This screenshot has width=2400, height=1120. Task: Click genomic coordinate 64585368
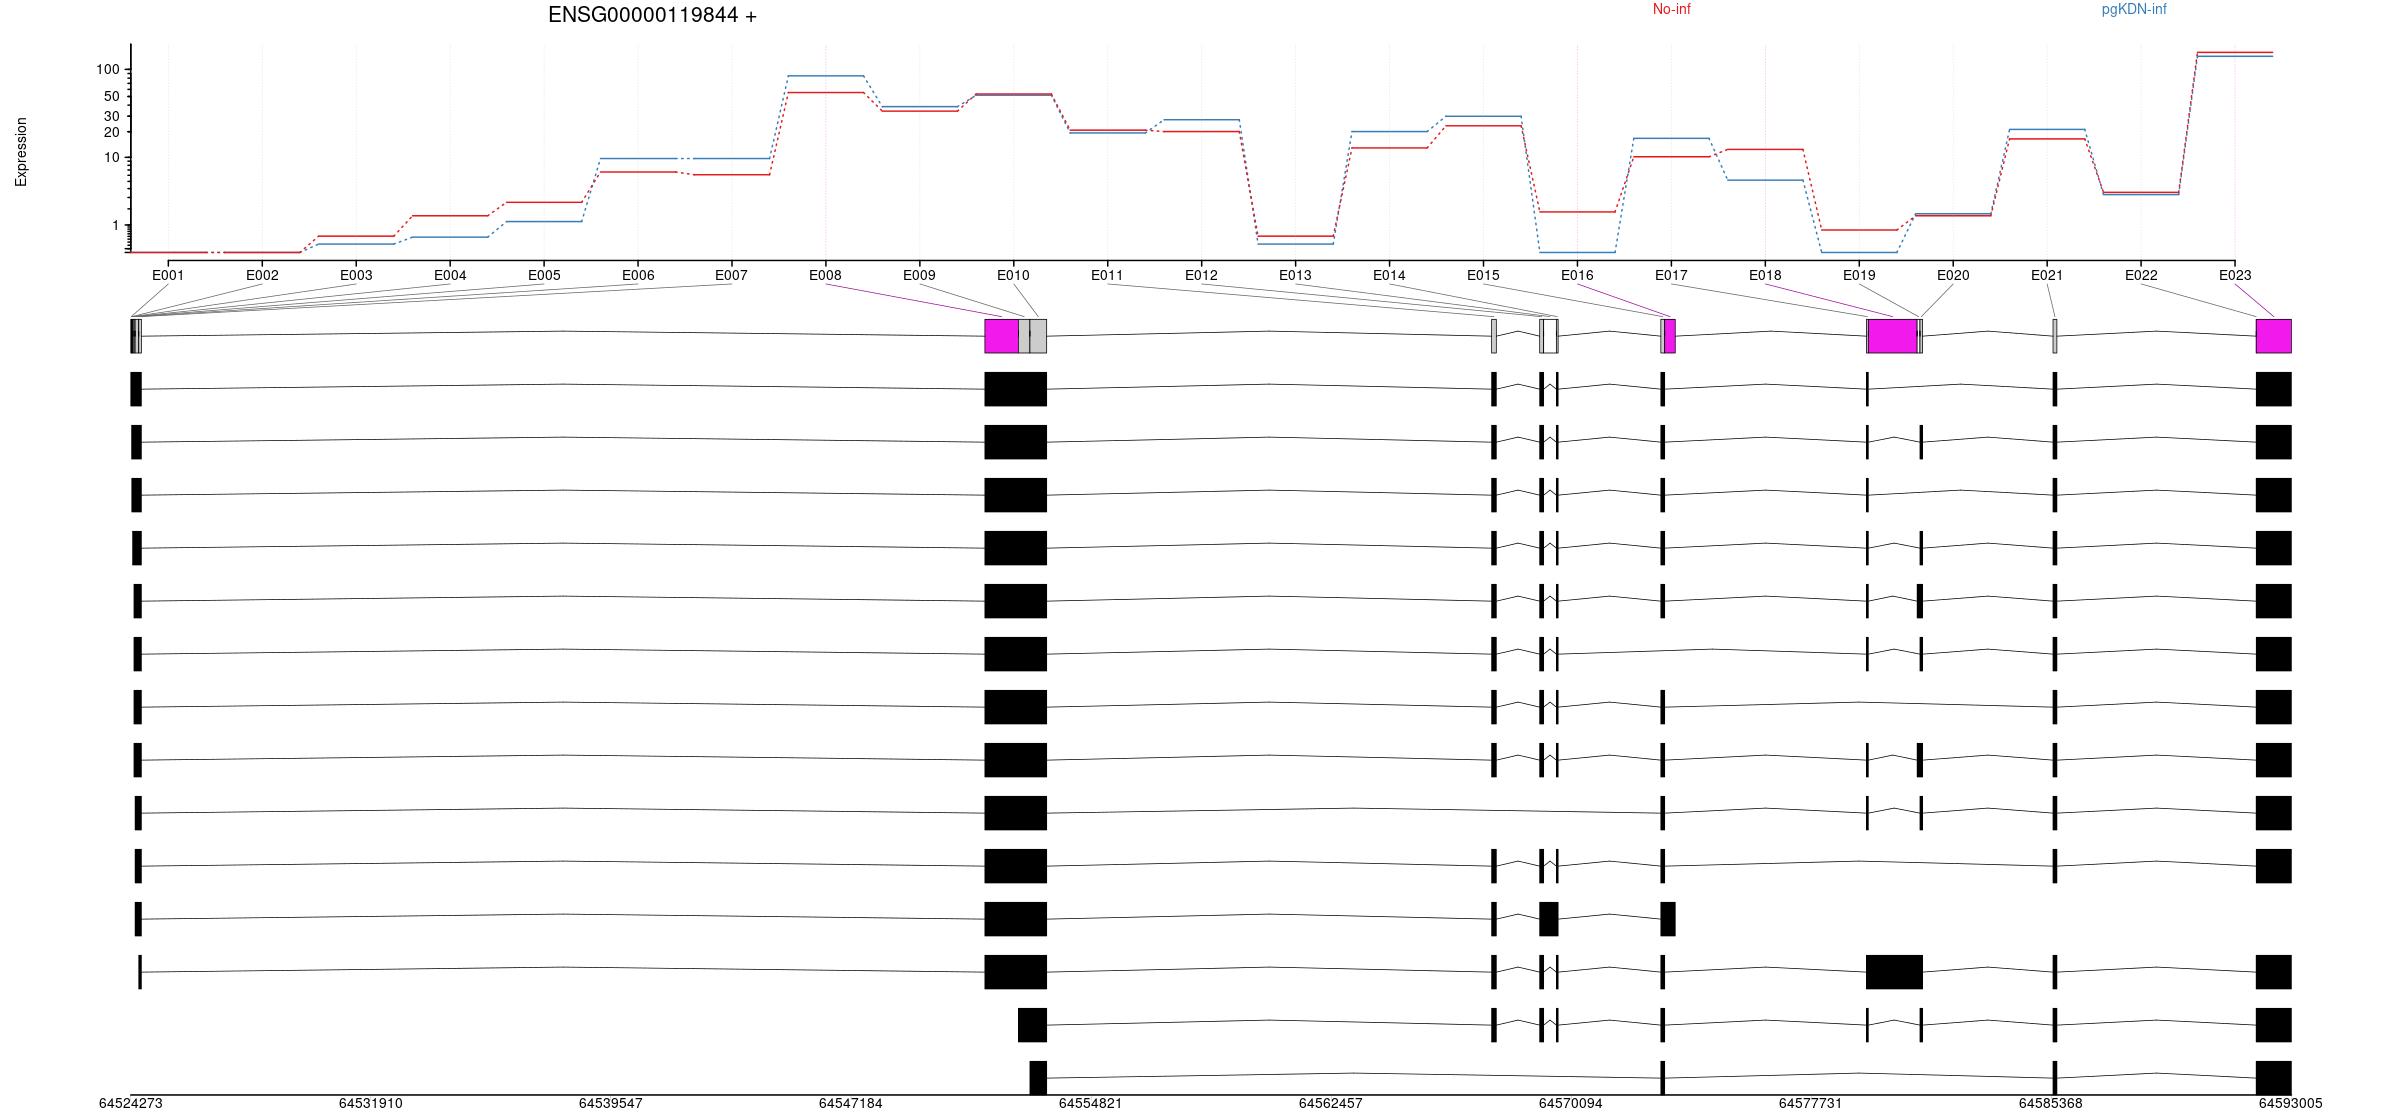coord(2051,1104)
